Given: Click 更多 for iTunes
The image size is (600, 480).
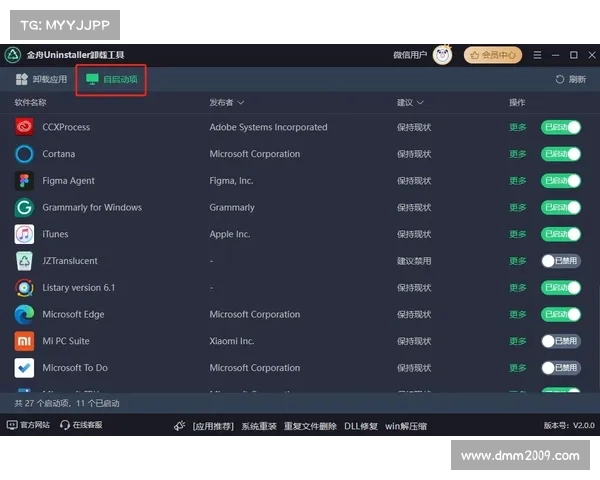Looking at the screenshot, I should [517, 234].
